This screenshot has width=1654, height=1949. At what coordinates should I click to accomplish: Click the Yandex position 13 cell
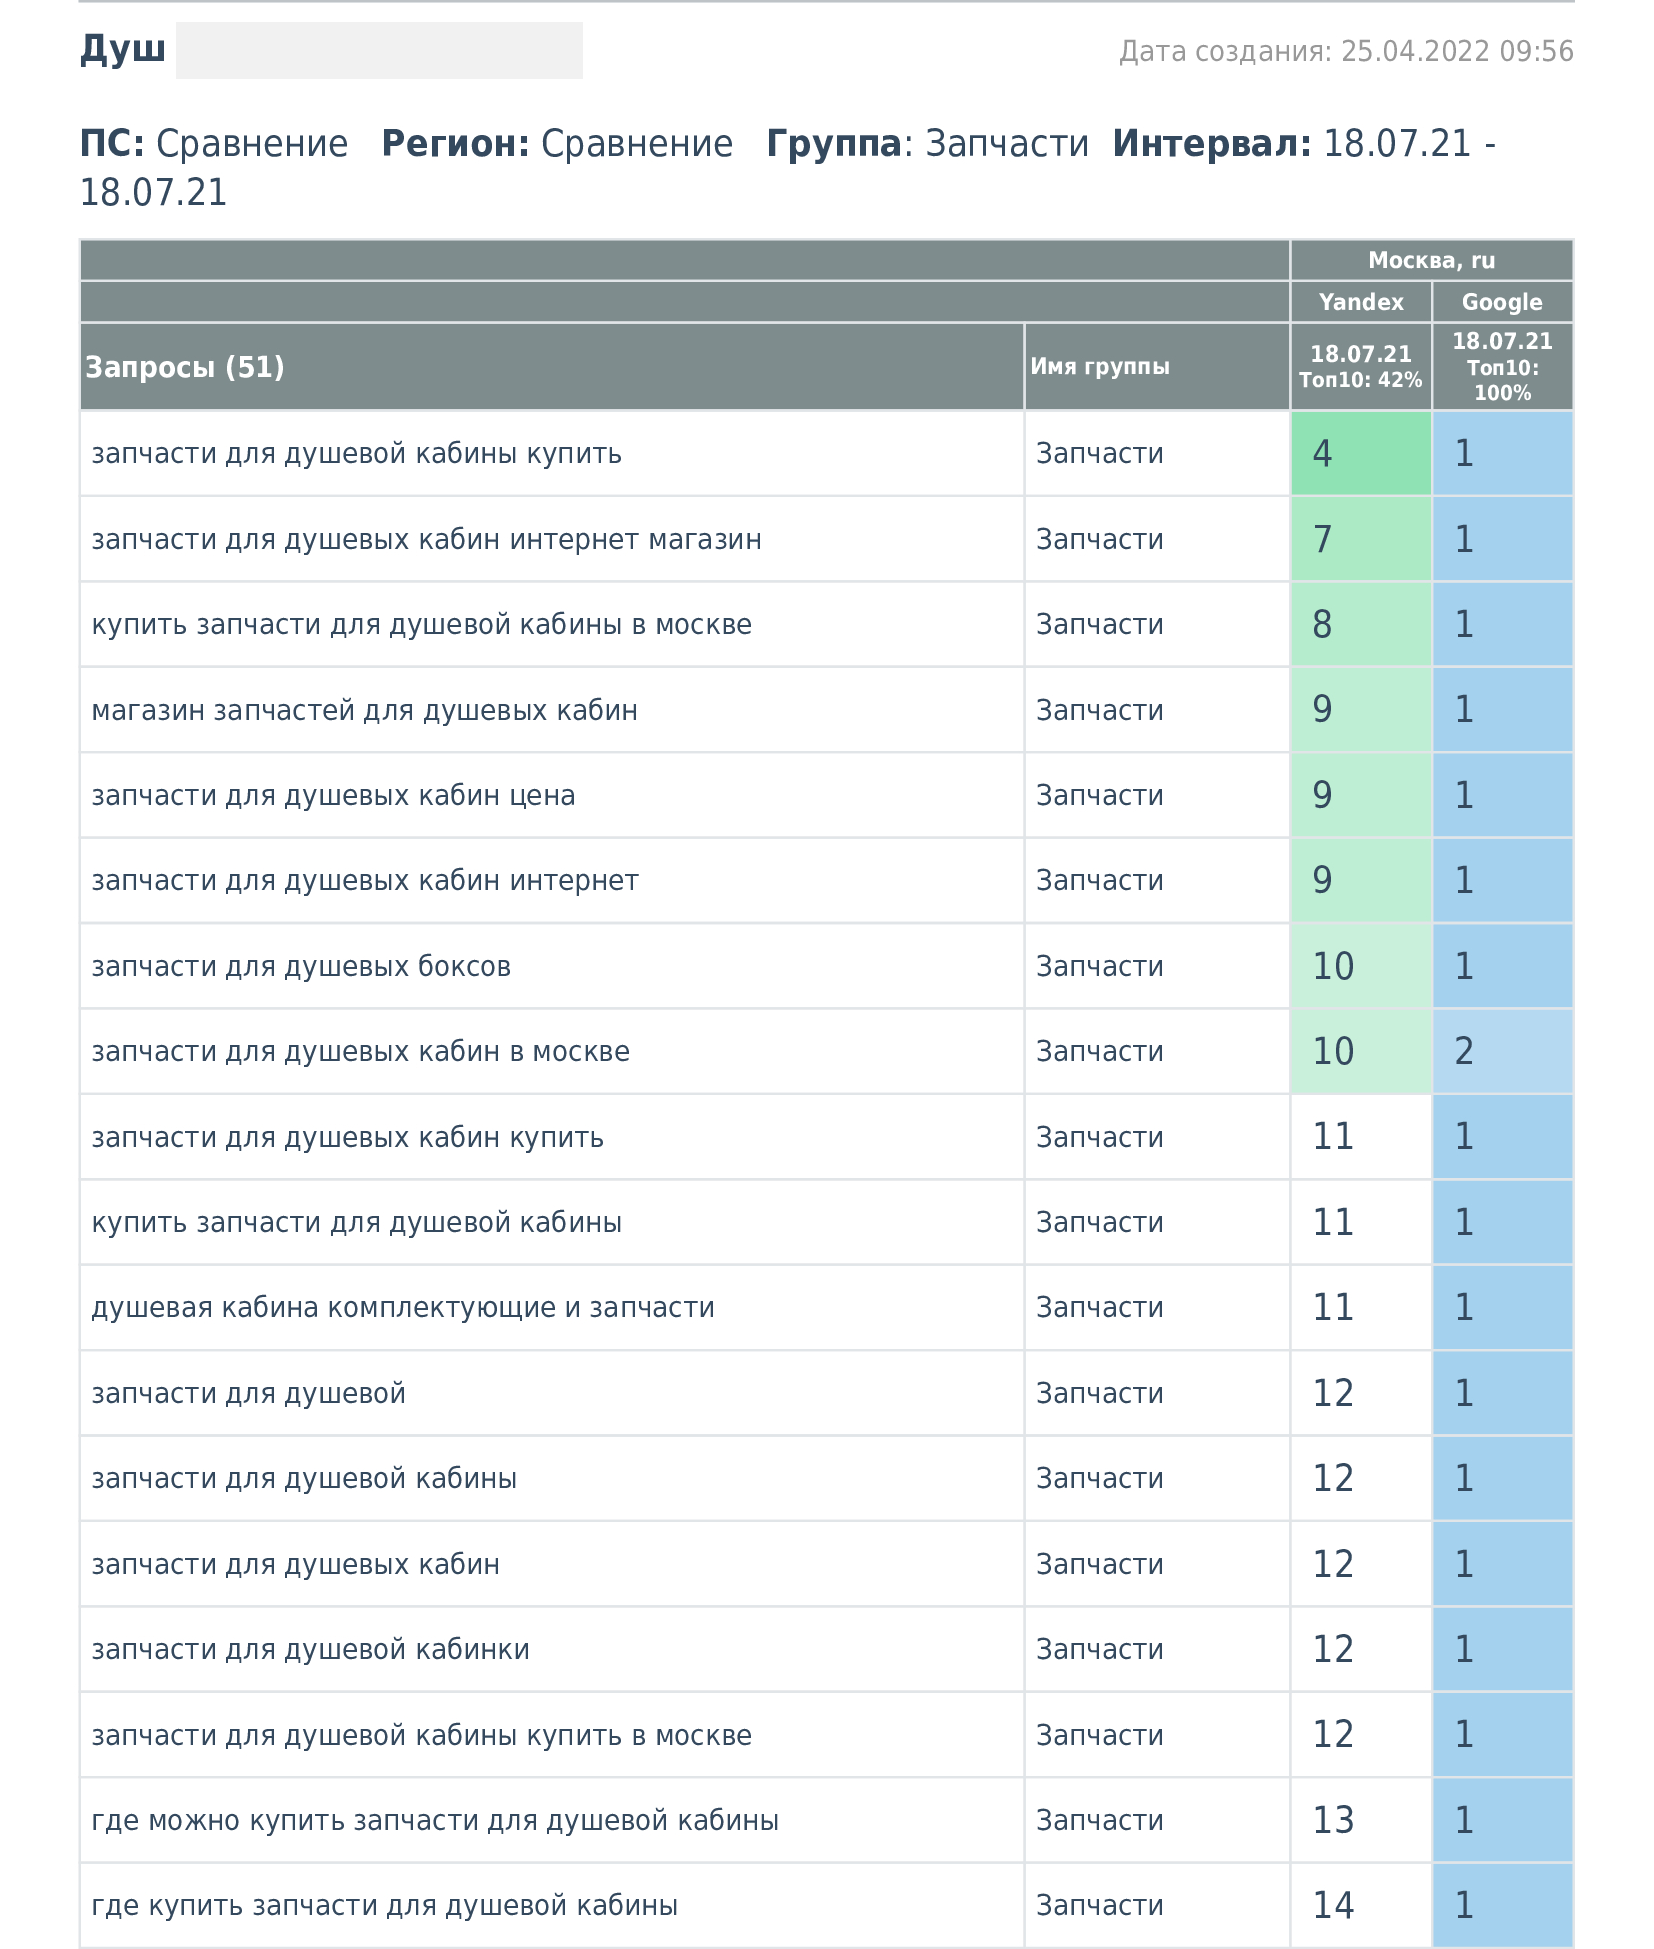click(1360, 1821)
